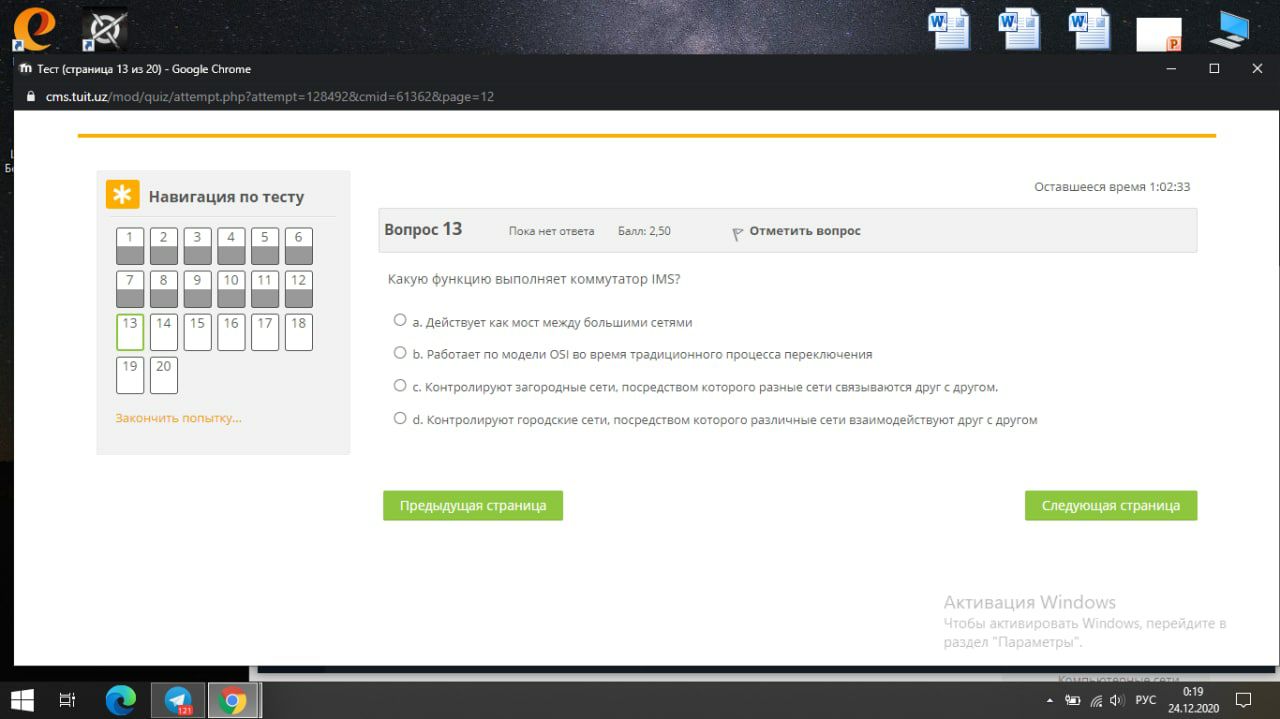Click the Балл: 2,50 text
The image size is (1280, 719).
[644, 231]
